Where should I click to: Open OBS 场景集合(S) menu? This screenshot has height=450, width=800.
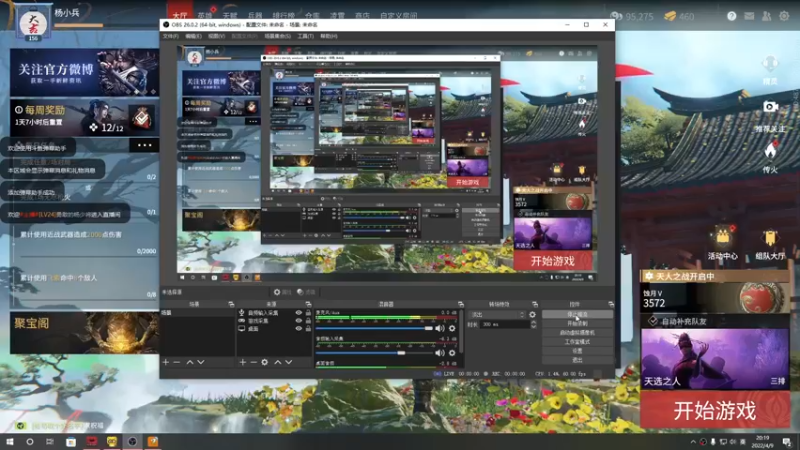278,36
